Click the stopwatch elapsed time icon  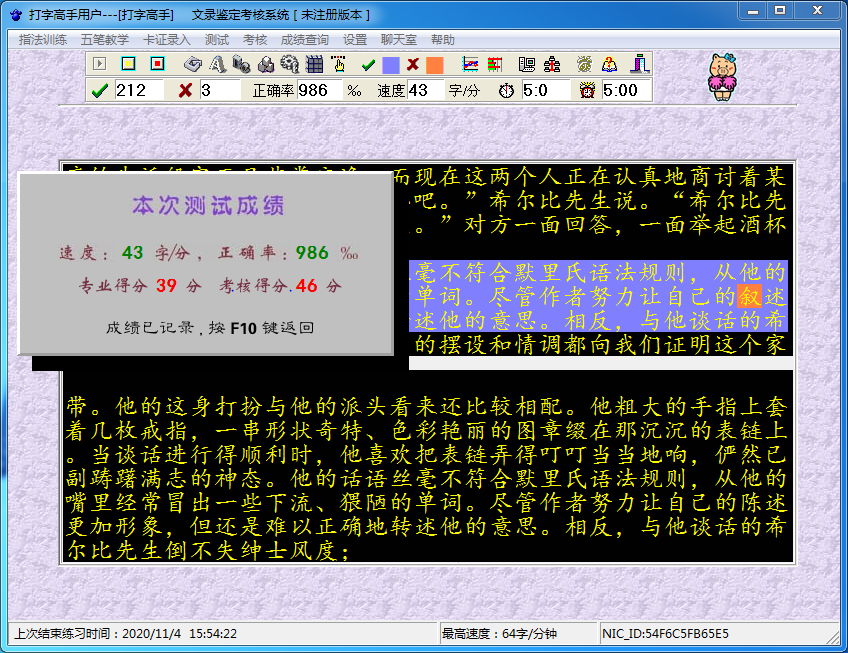(506, 90)
